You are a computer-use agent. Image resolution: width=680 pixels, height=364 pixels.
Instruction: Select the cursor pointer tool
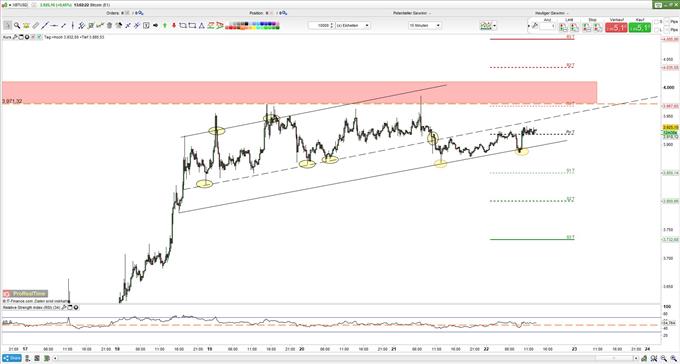7,25
